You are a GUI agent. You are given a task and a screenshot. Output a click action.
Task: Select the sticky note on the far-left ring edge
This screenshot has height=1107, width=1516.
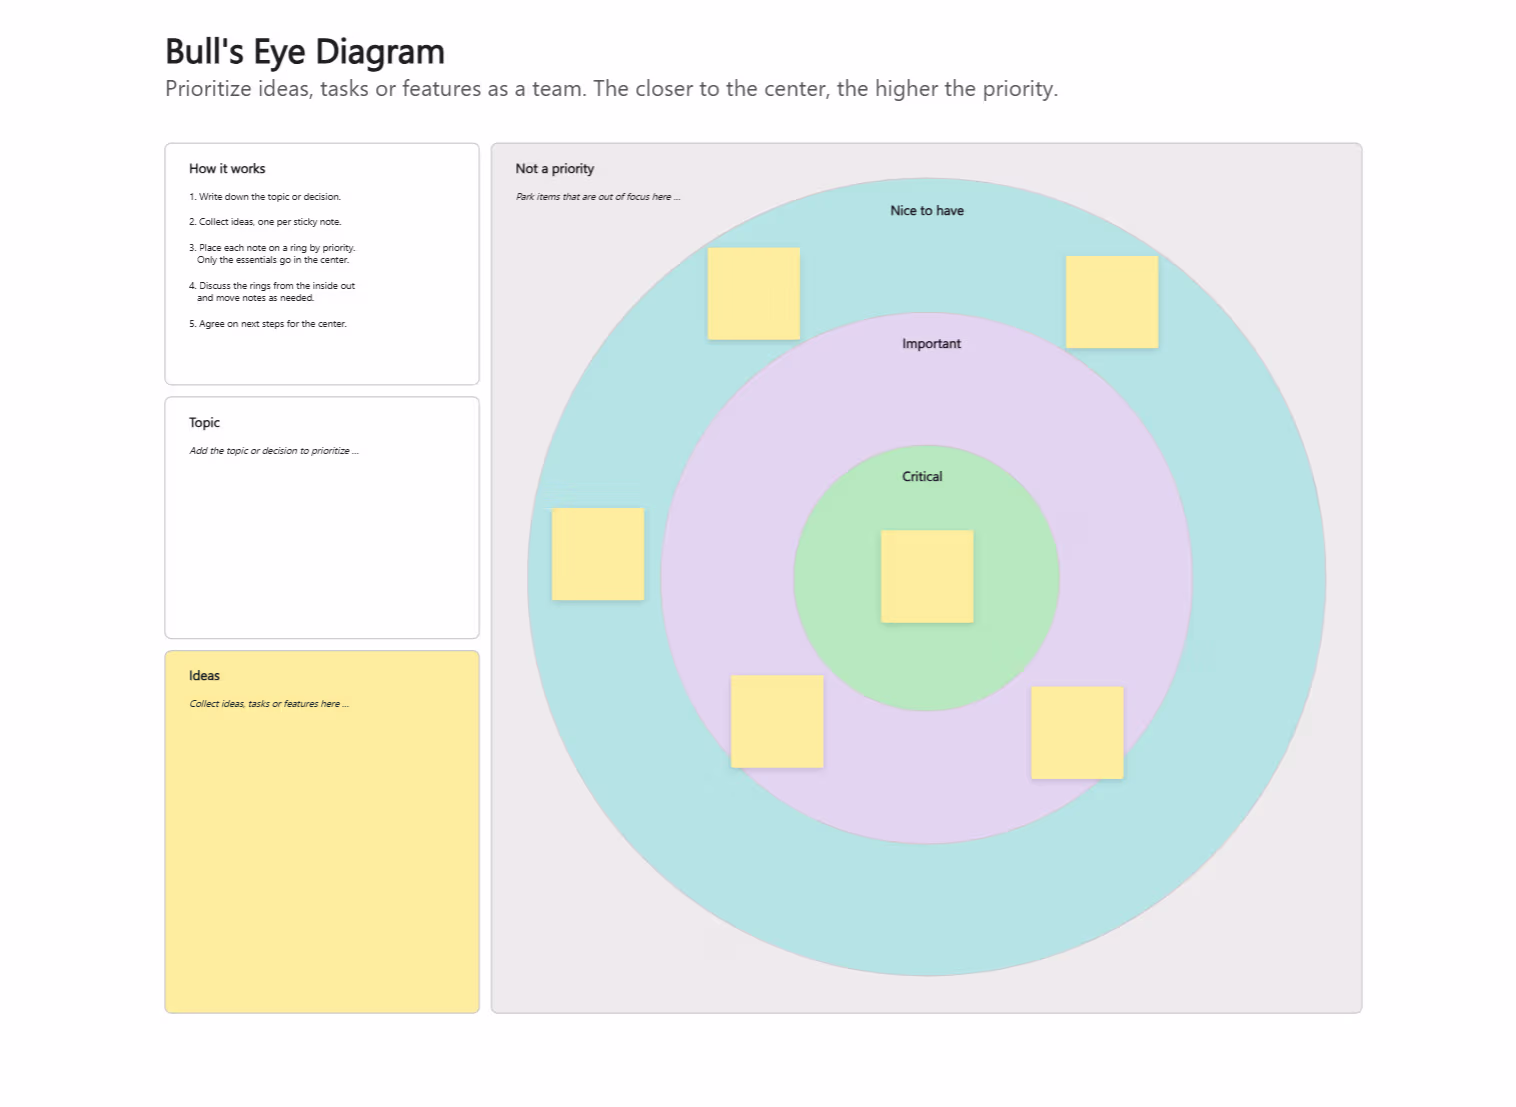point(598,554)
